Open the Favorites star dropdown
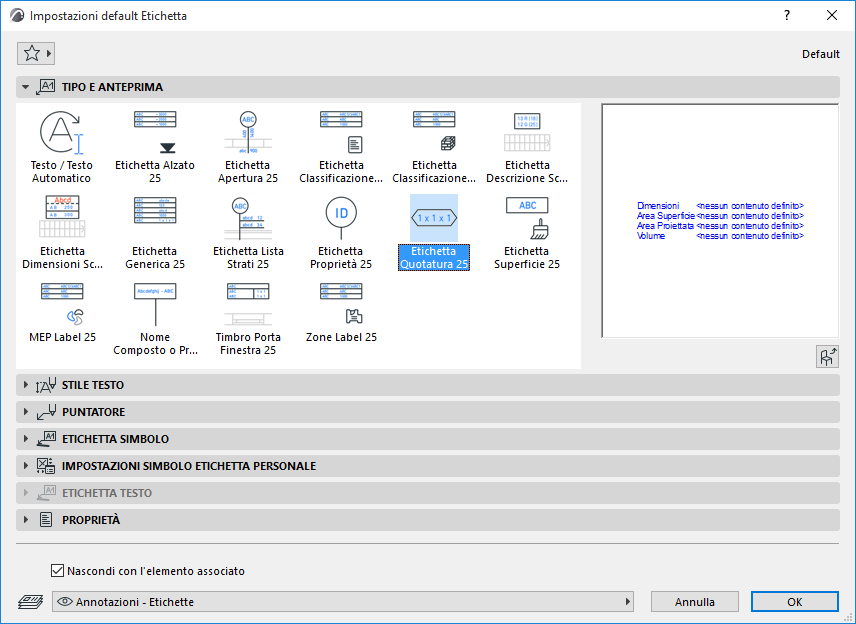Screen dimensions: 856x624 coord(36,54)
